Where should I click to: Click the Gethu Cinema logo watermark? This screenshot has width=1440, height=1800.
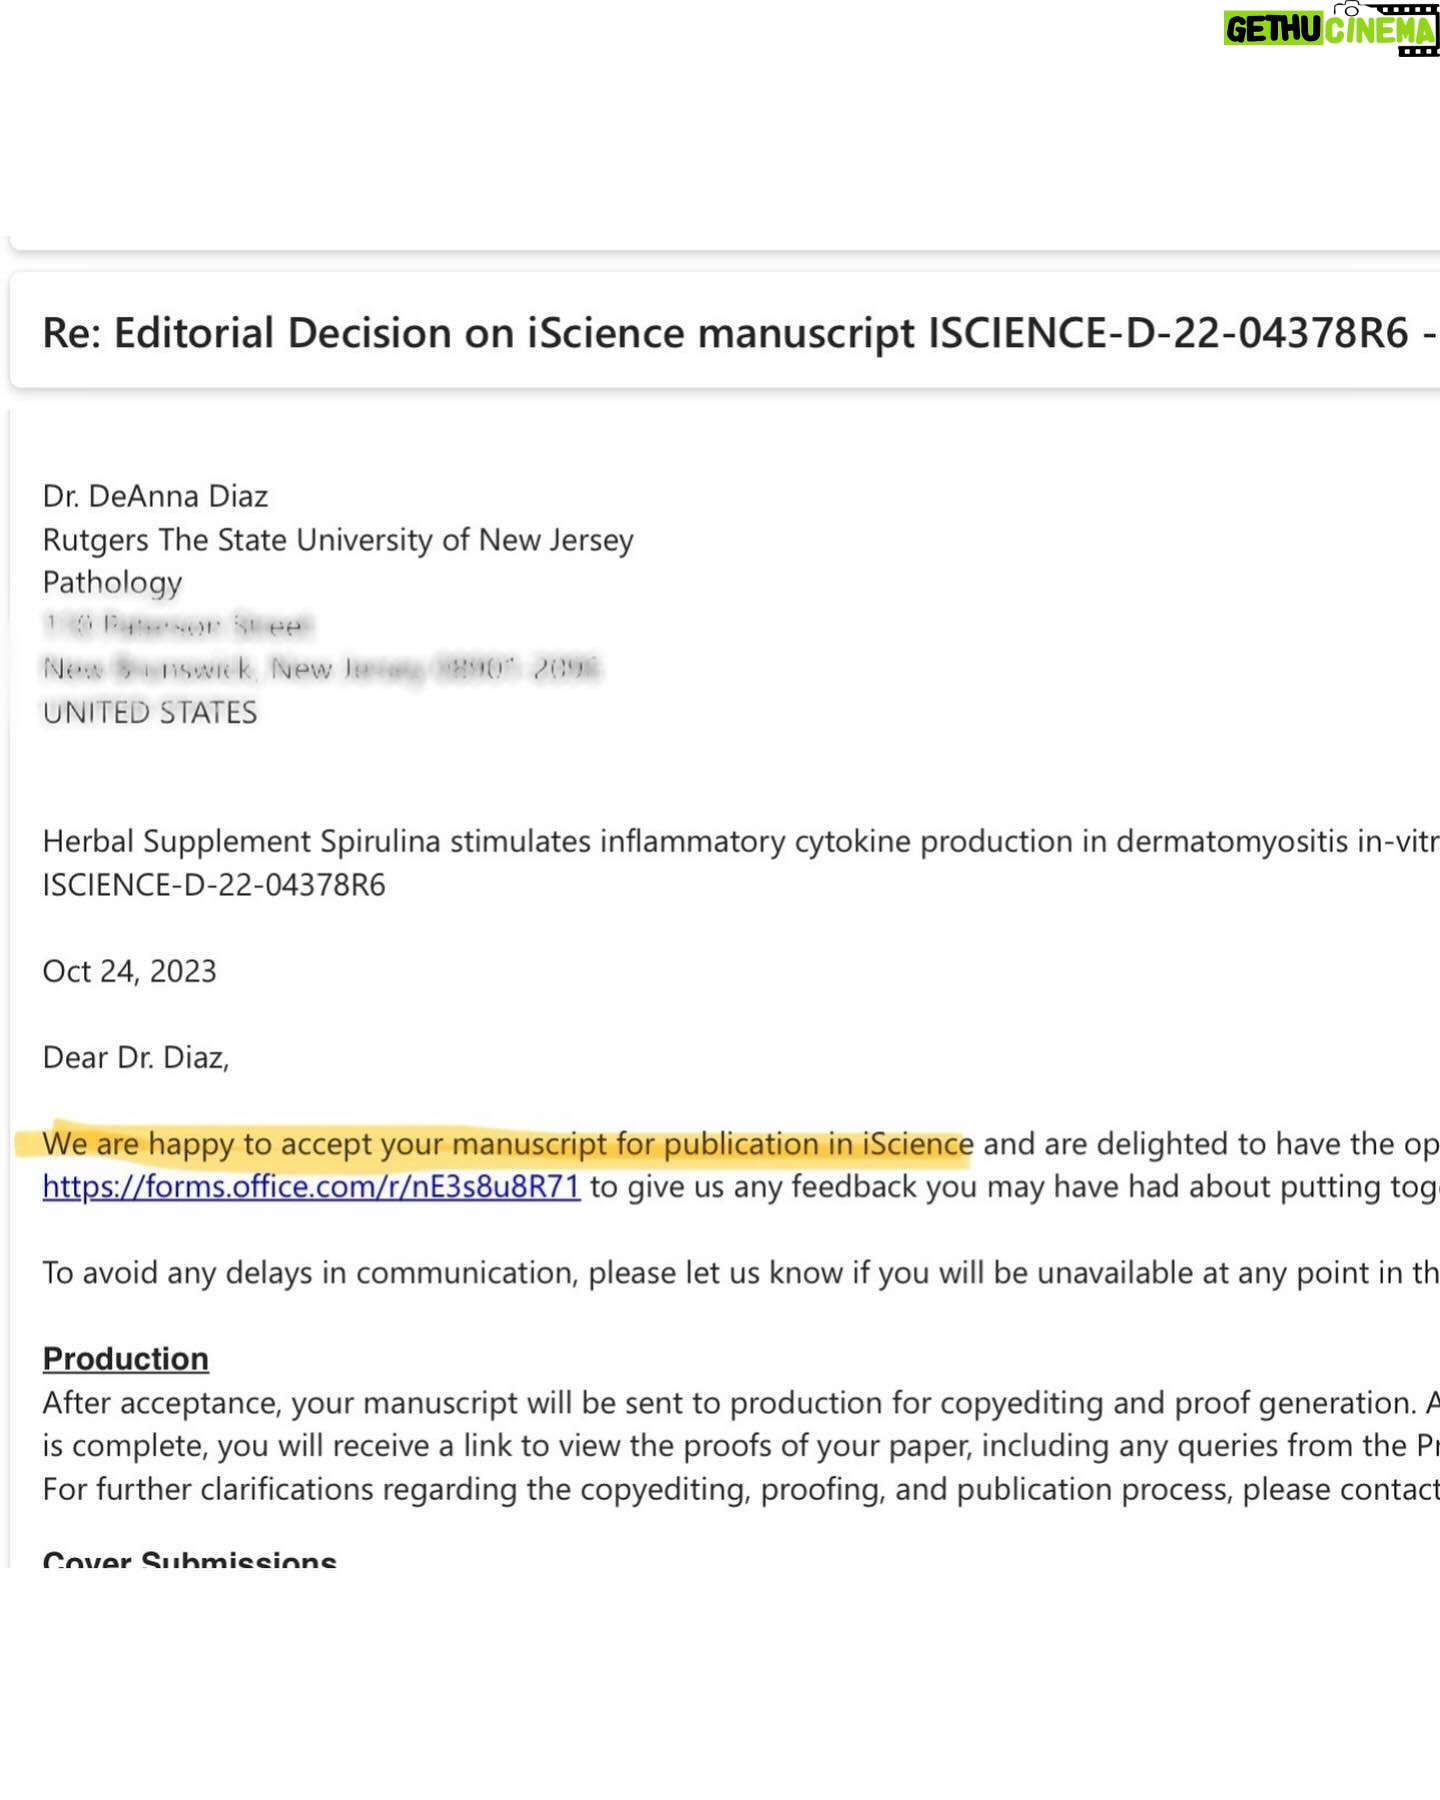point(1330,29)
